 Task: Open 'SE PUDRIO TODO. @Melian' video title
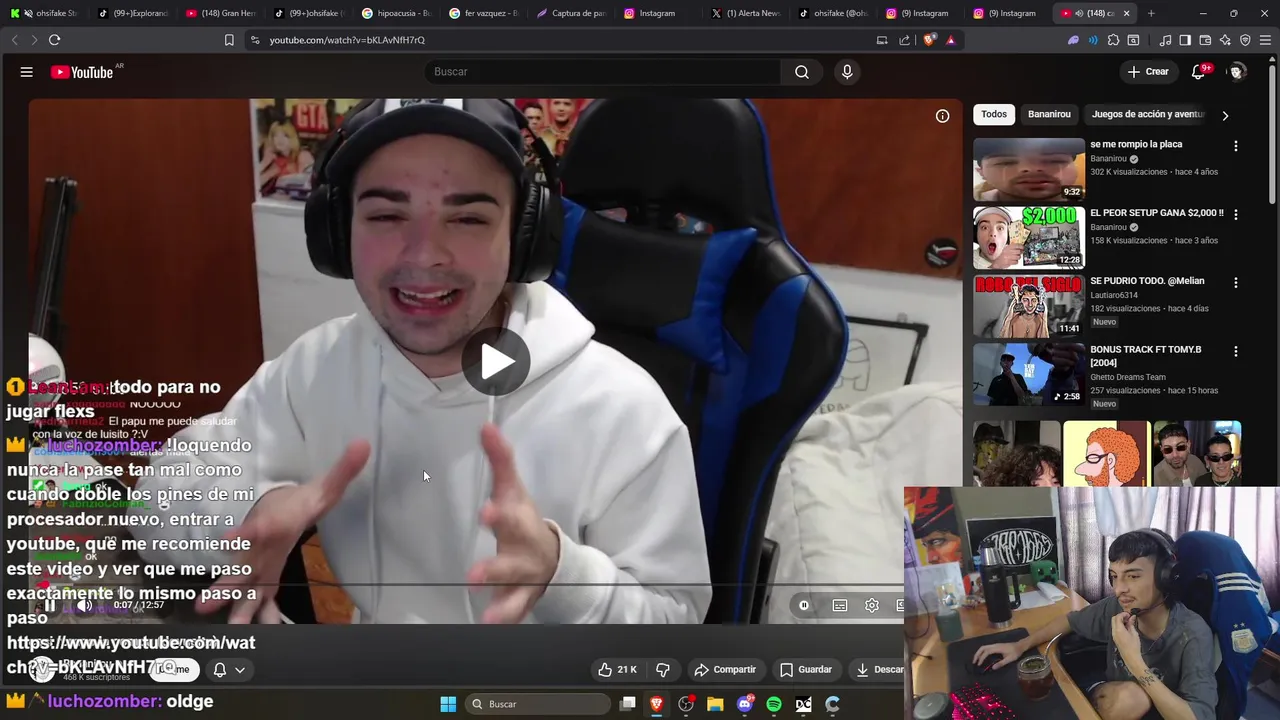click(x=1147, y=281)
